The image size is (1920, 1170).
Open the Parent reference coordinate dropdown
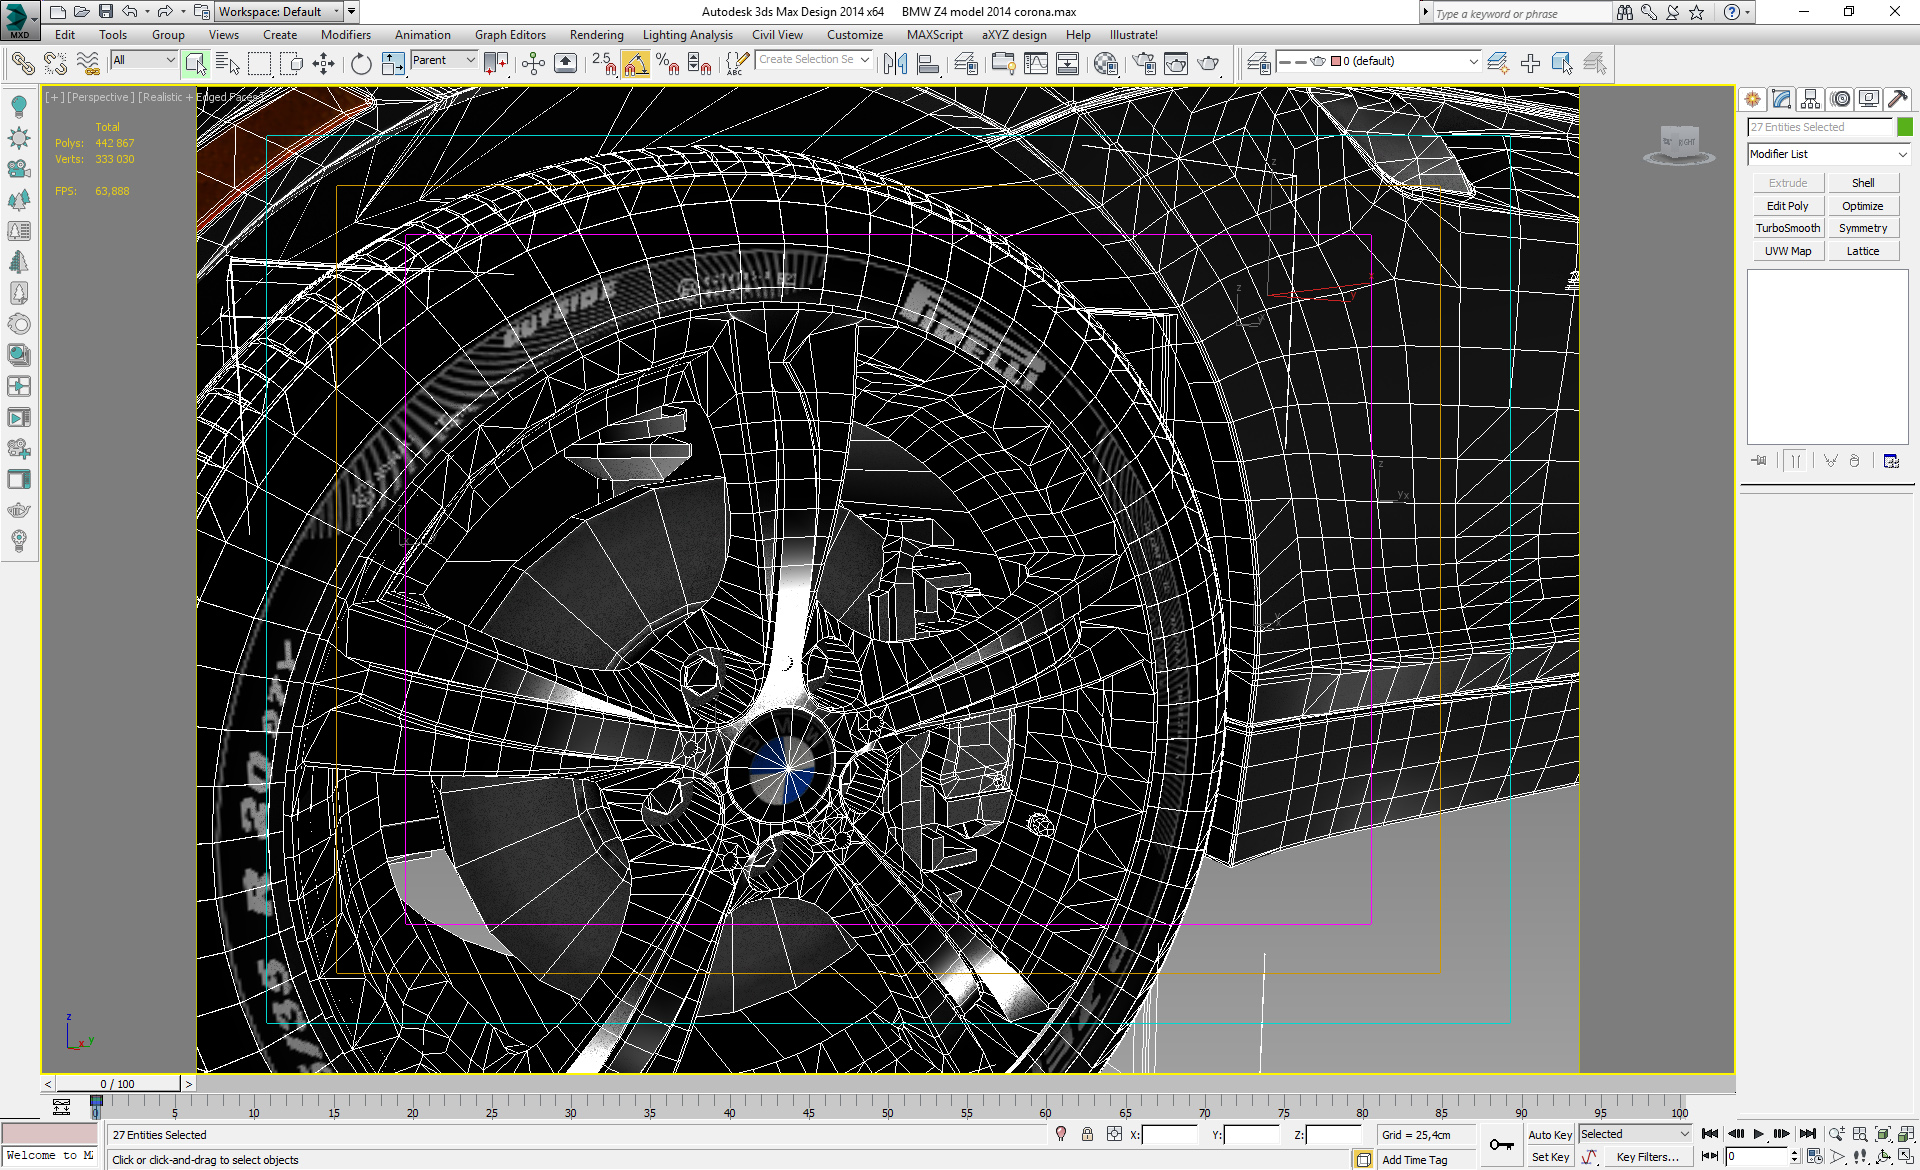click(x=444, y=60)
